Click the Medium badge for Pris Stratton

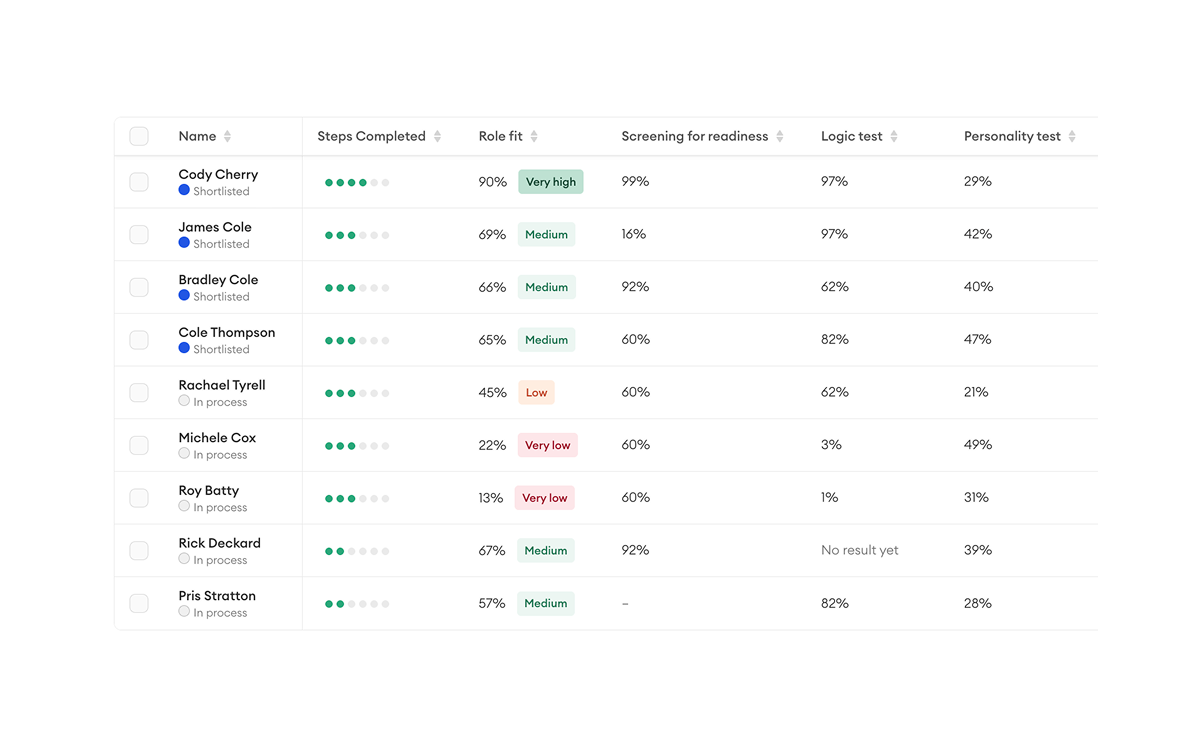pos(546,603)
